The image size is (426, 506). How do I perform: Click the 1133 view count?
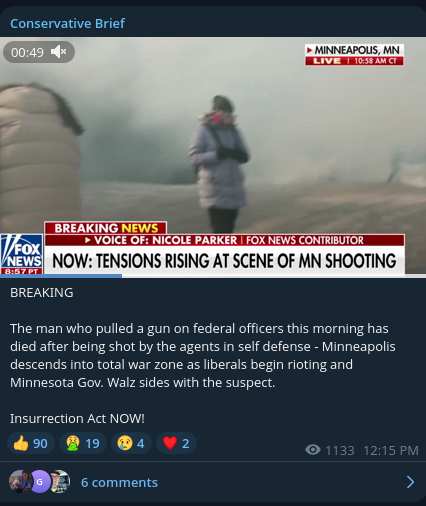pos(340,450)
